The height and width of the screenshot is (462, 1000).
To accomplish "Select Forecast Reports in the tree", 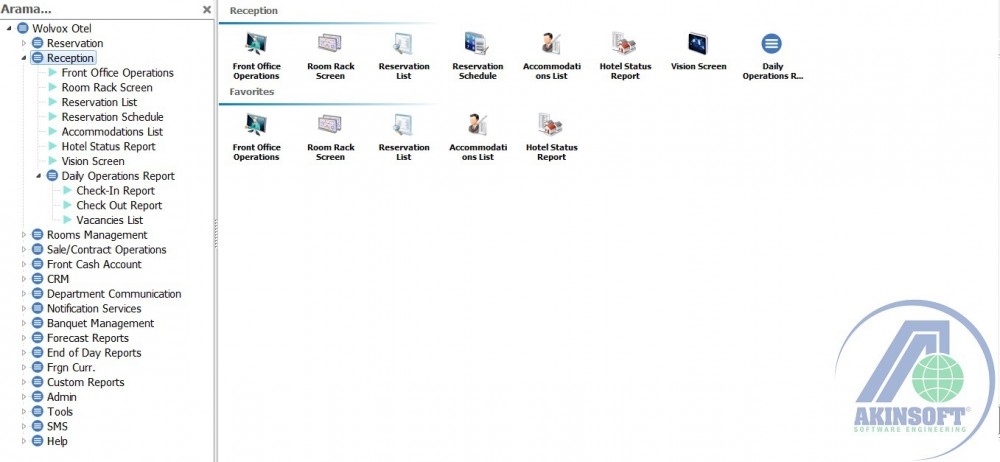I will tap(87, 338).
